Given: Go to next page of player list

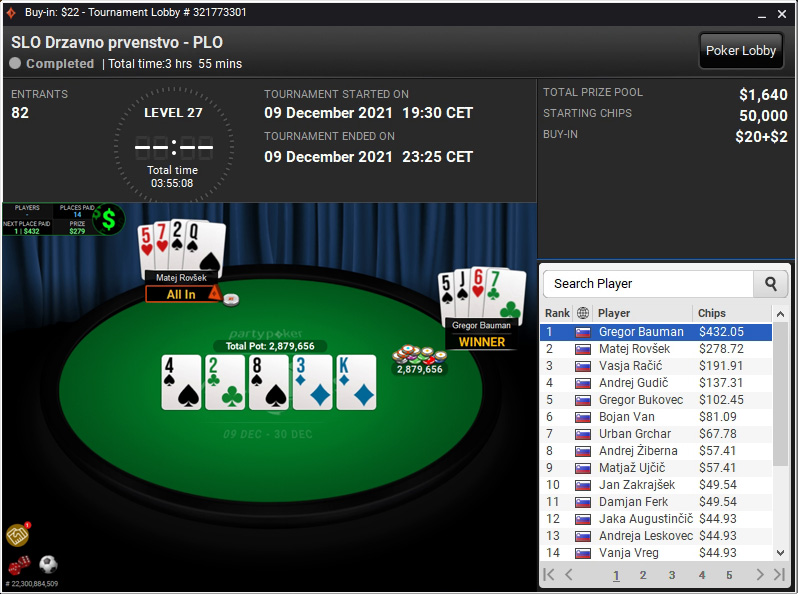Looking at the screenshot, I should (x=760, y=575).
